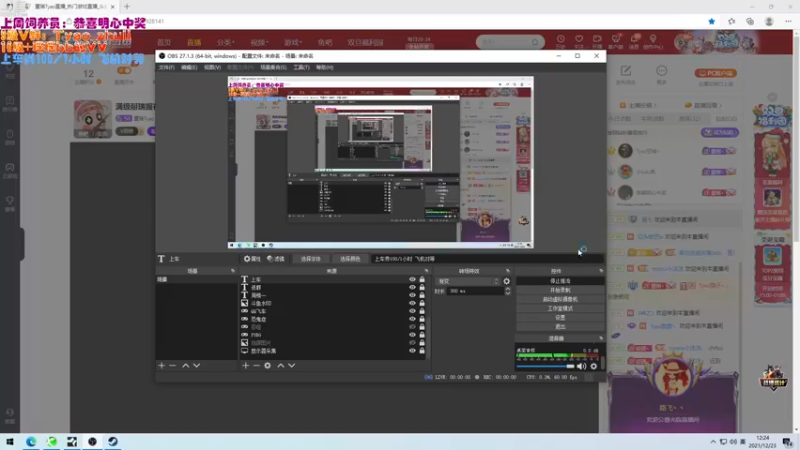Remove the selected scene with the minus icon
800x450 pixels.
click(172, 365)
